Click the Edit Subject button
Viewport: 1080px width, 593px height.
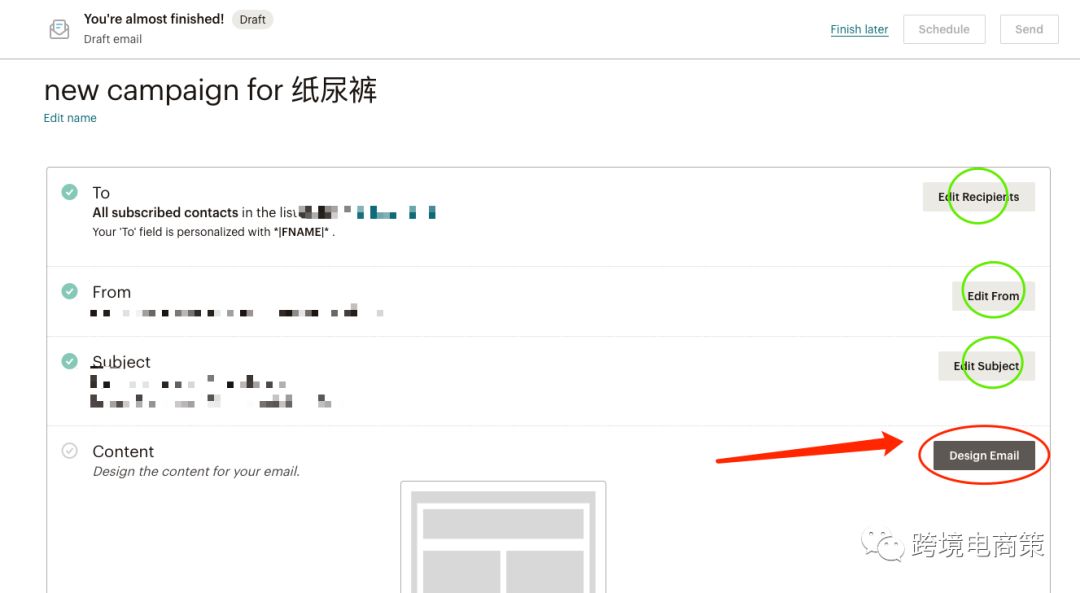pyautogui.click(x=986, y=366)
